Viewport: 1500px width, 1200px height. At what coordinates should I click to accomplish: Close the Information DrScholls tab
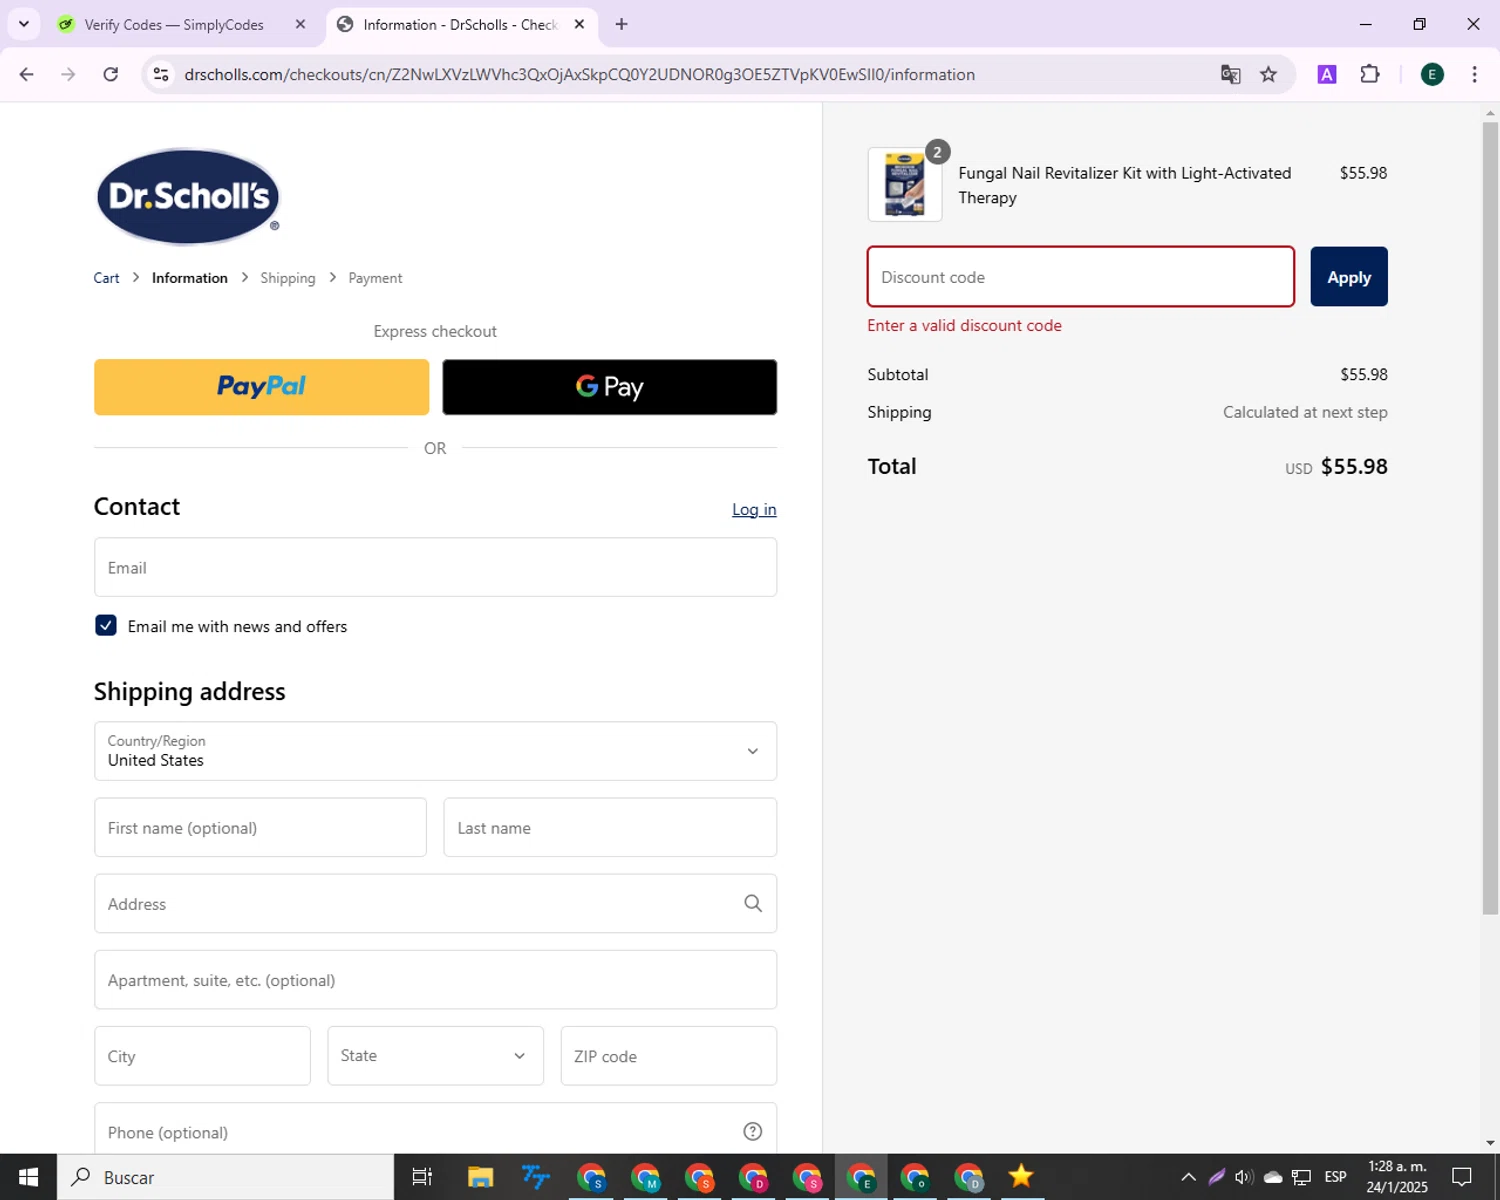(x=579, y=24)
